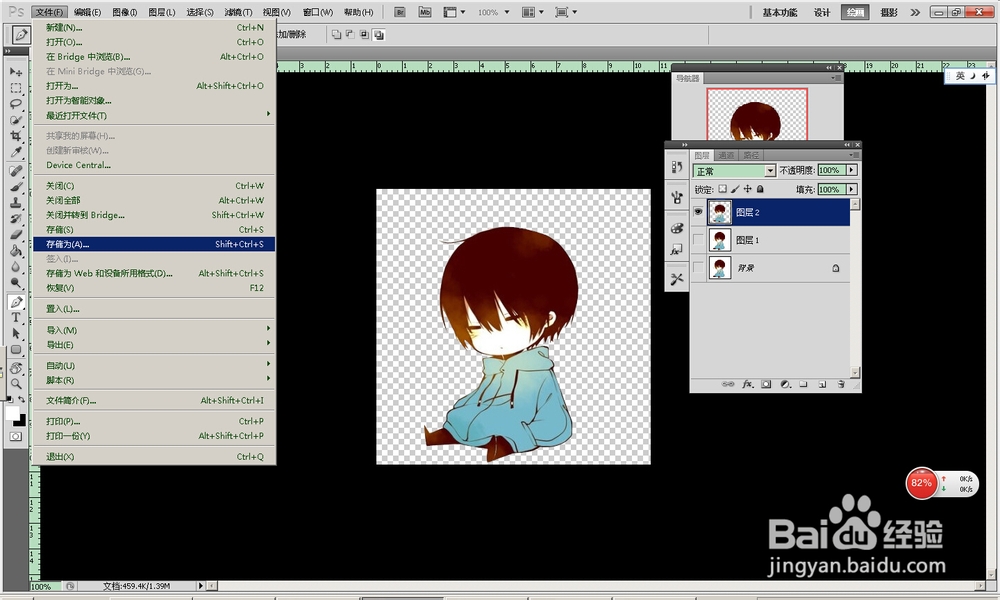The image size is (1000, 600).
Task: Select the Eraser tool
Action: point(16,235)
